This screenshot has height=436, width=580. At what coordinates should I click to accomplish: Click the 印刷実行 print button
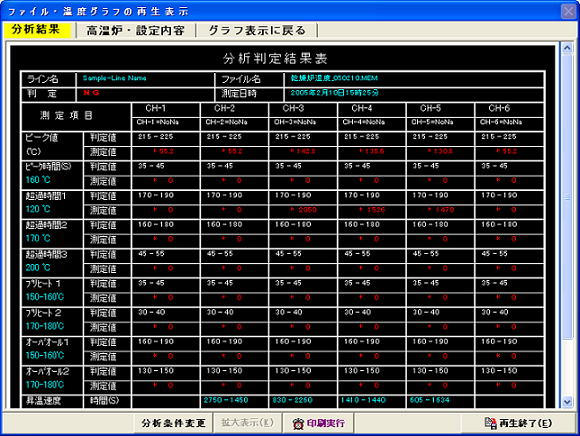pos(318,423)
